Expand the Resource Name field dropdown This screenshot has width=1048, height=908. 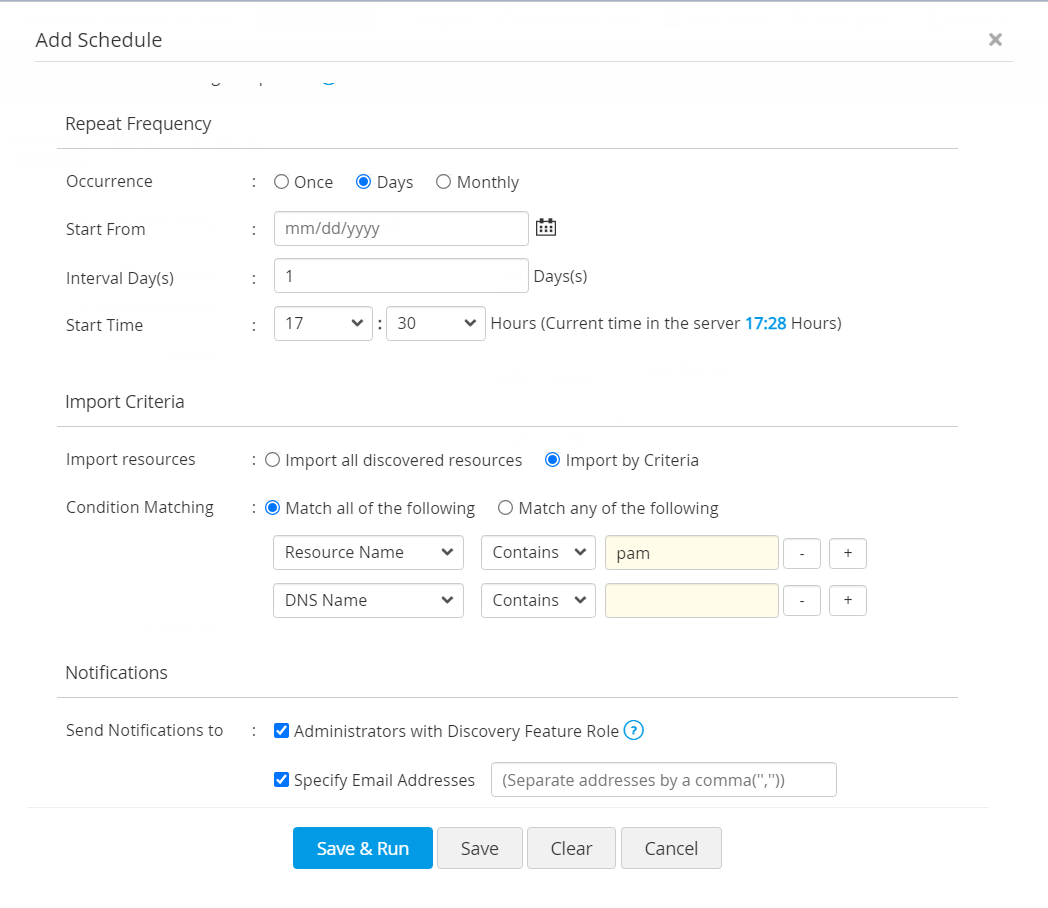(x=368, y=553)
